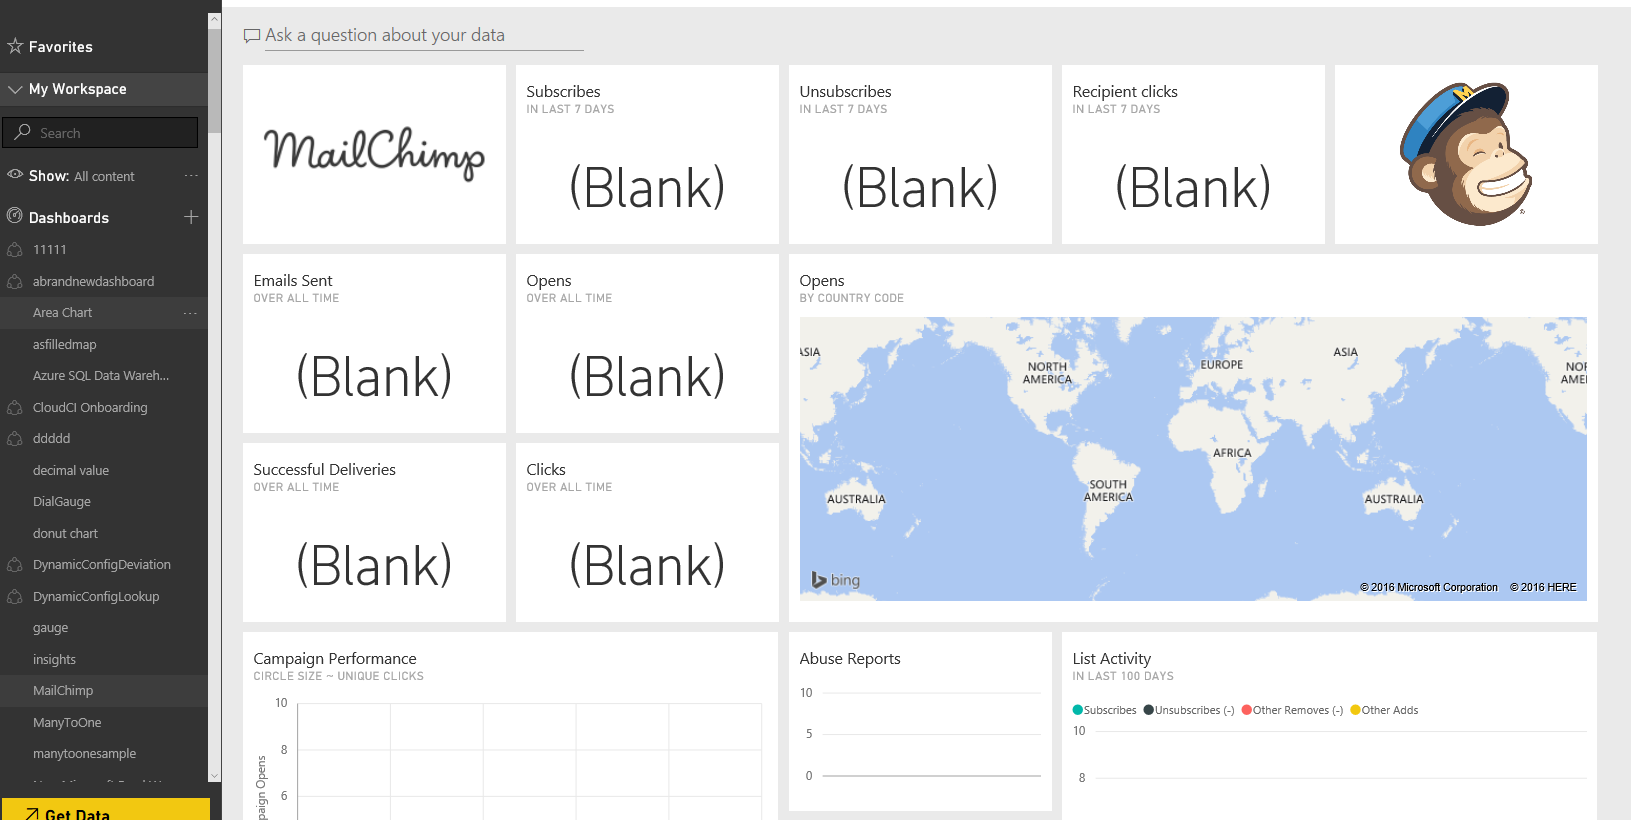Click the eye icon beside Show
Image resolution: width=1631 pixels, height=820 pixels.
(x=15, y=175)
